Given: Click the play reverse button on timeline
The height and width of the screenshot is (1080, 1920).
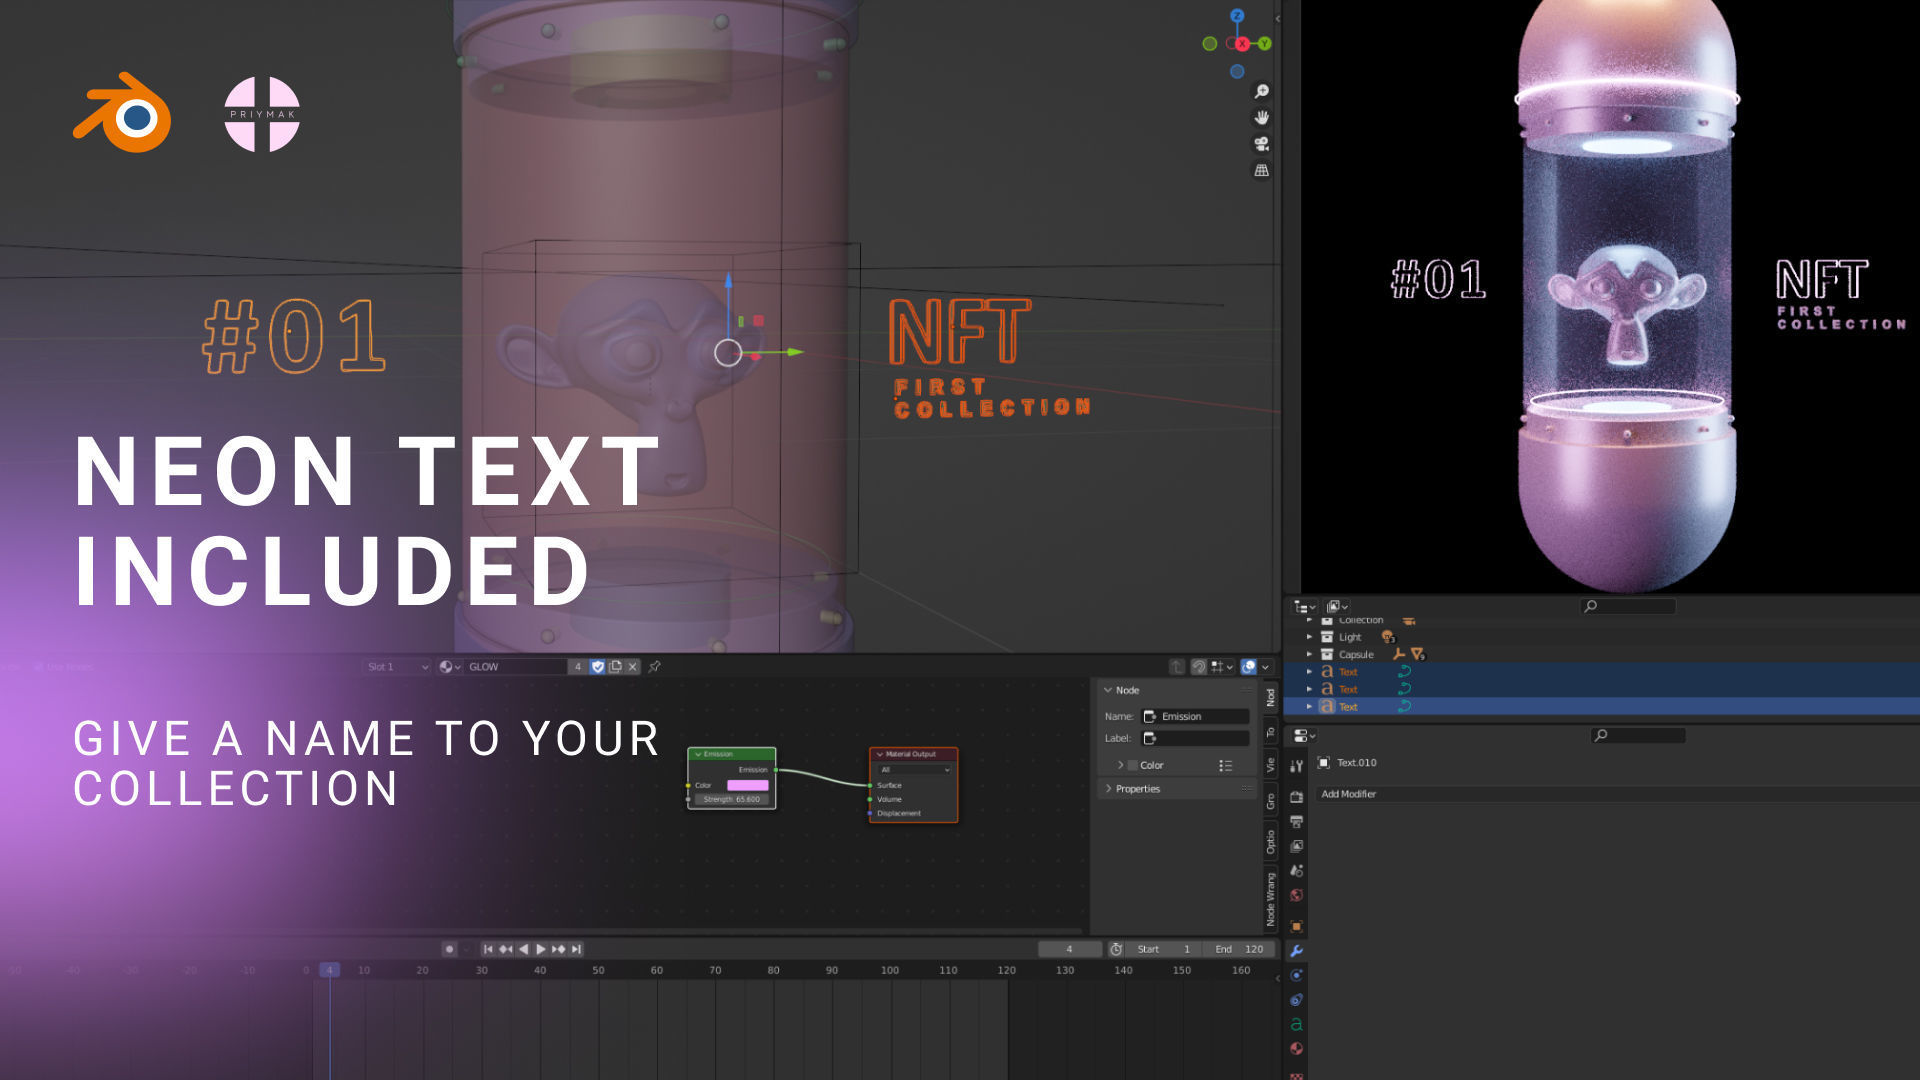Looking at the screenshot, I should [523, 950].
